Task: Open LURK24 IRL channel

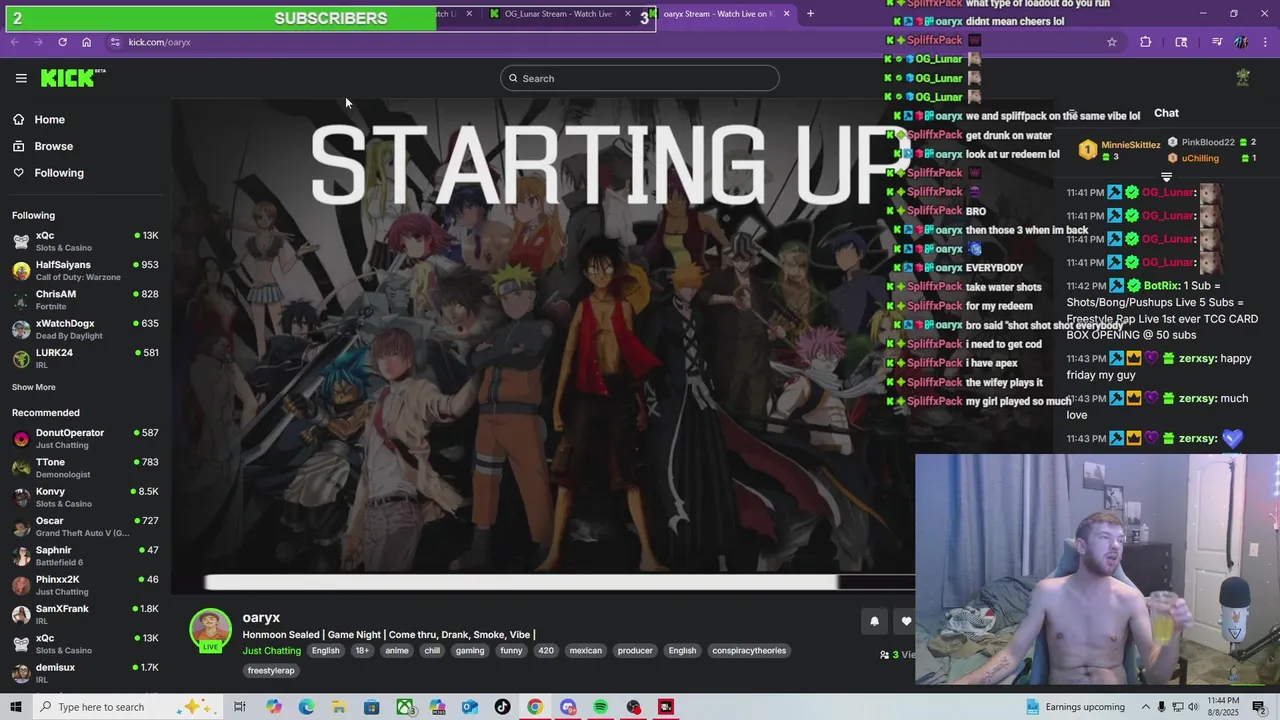Action: tap(85, 358)
